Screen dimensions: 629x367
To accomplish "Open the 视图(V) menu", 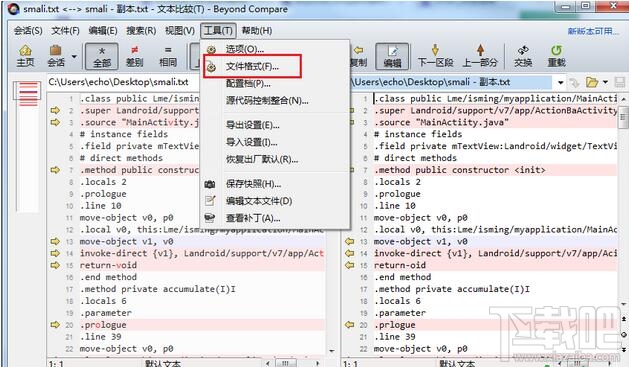I will [x=180, y=30].
